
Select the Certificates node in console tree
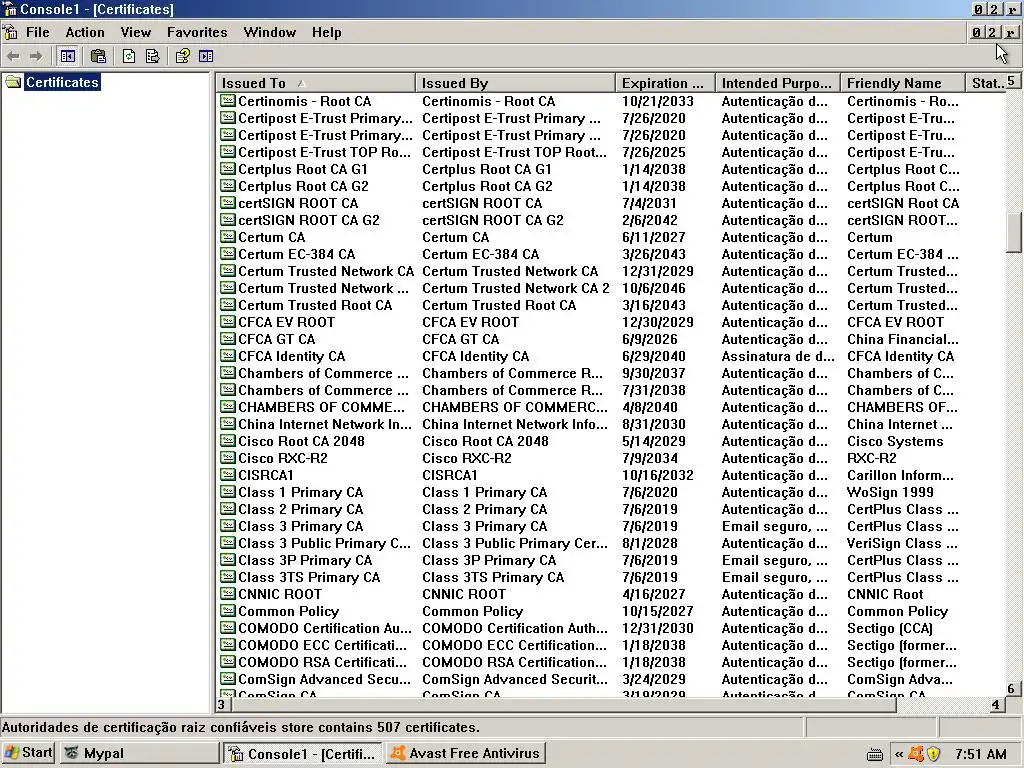point(62,82)
